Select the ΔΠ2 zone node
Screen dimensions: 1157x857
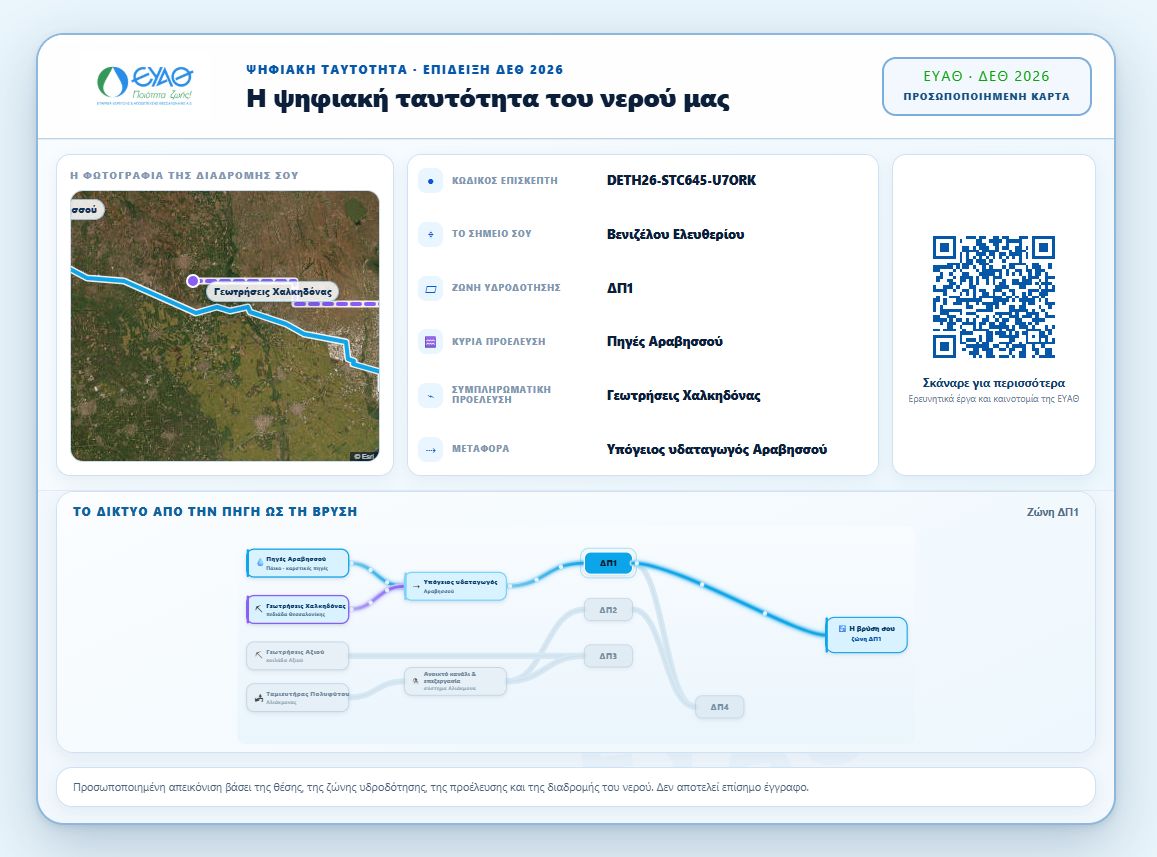608,610
